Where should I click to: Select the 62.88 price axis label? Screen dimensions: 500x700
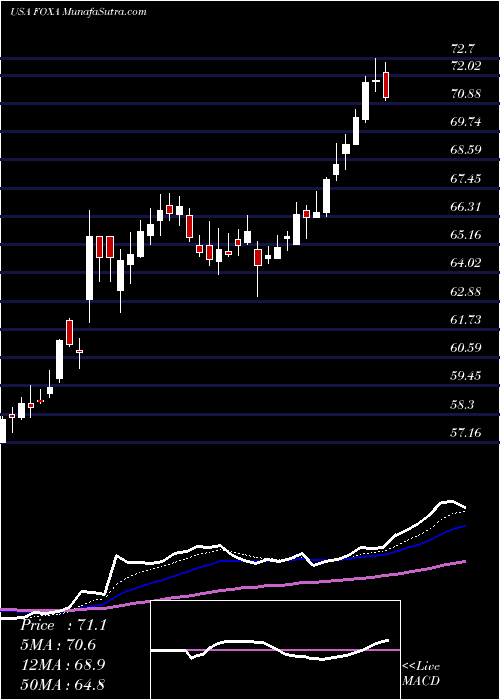point(466,292)
